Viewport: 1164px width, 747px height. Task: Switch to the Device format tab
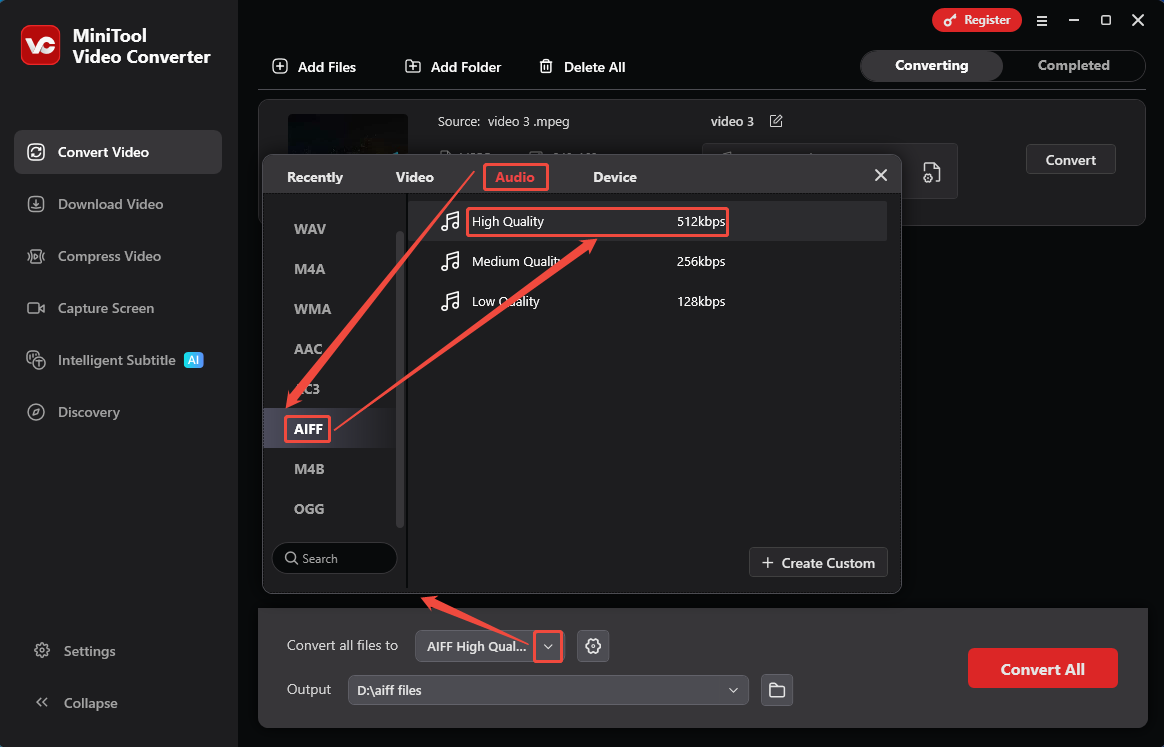614,176
